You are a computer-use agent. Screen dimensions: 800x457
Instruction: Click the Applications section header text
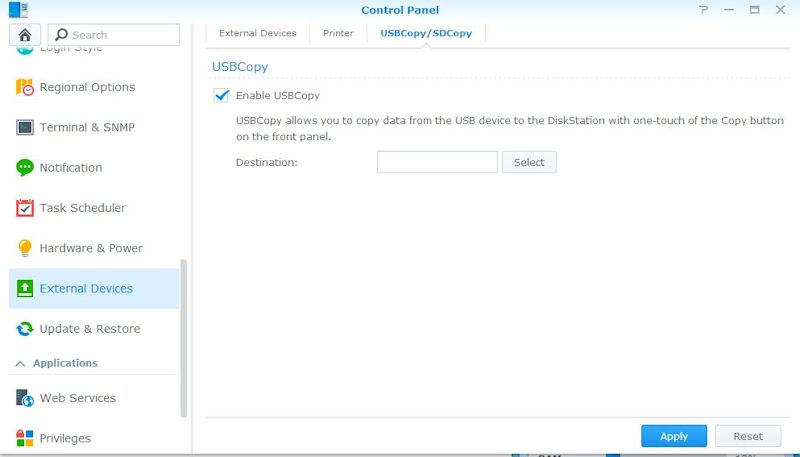coord(65,363)
